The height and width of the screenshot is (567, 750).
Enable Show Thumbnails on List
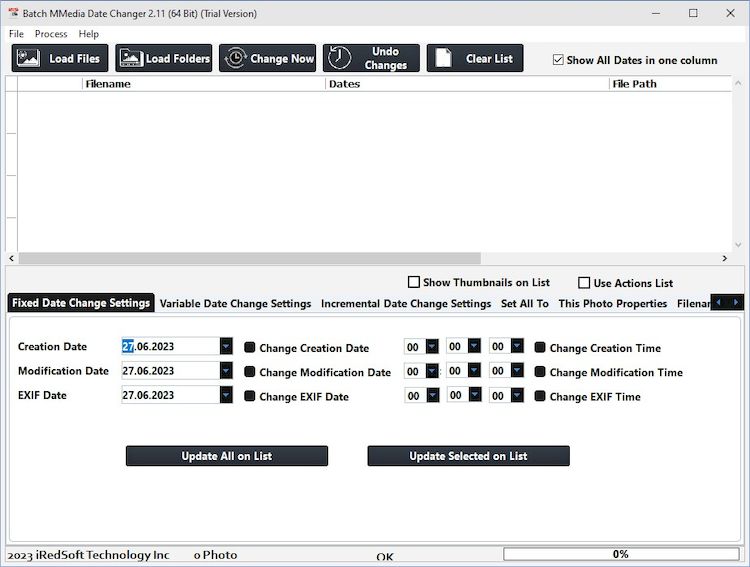[414, 282]
